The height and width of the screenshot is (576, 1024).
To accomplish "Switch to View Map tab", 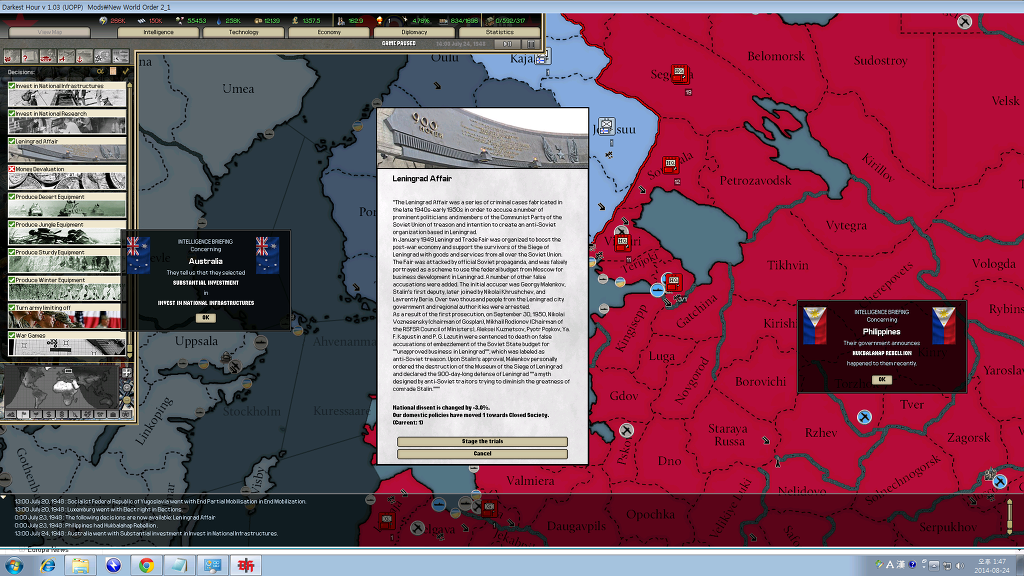I will 50,32.
